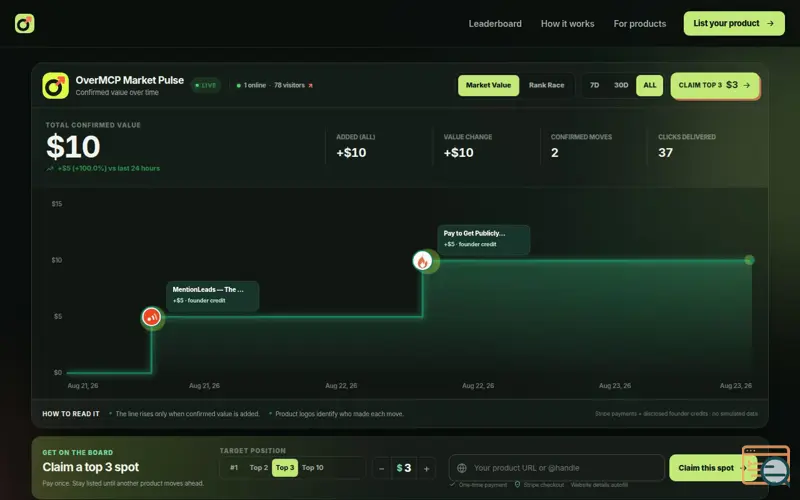This screenshot has height=500, width=800.
Task: Click the red arrow next to 78 visitors
Action: pyautogui.click(x=310, y=86)
